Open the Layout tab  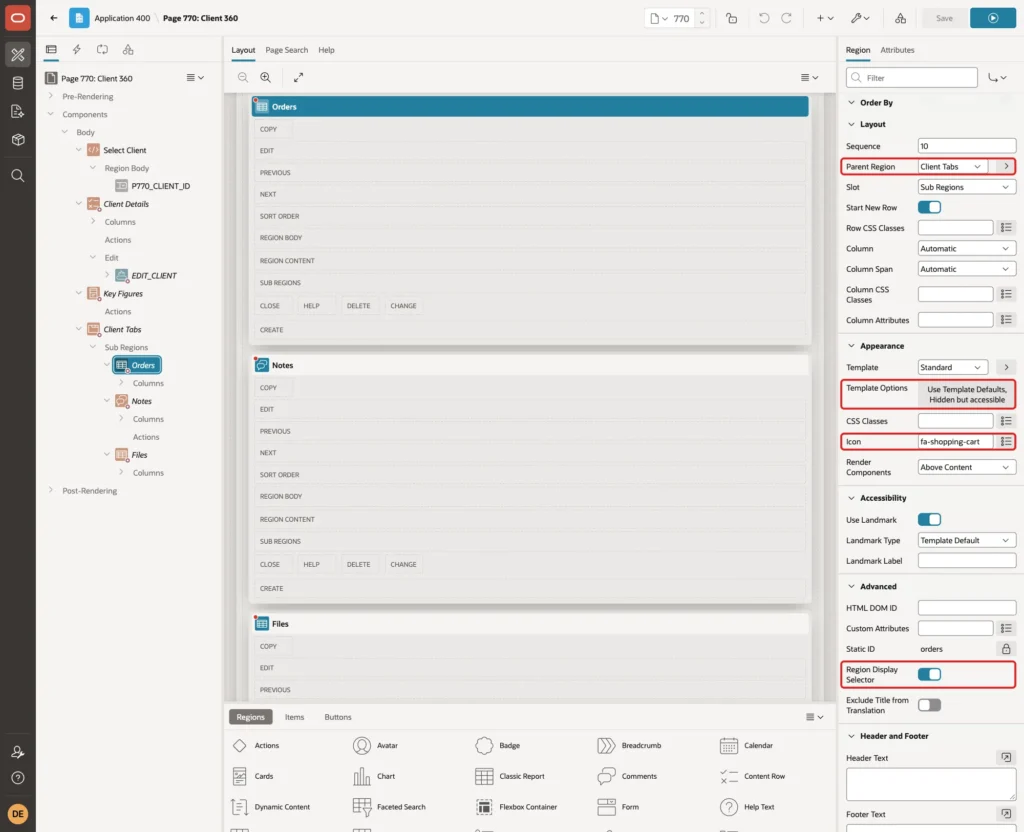click(x=243, y=50)
